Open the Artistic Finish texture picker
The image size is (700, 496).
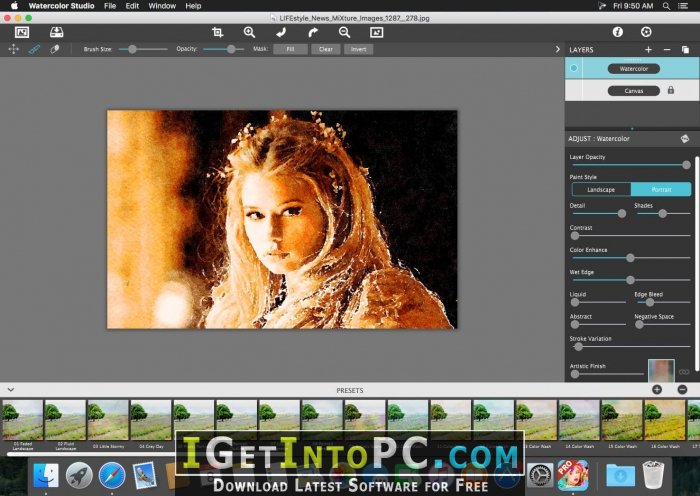tap(661, 371)
